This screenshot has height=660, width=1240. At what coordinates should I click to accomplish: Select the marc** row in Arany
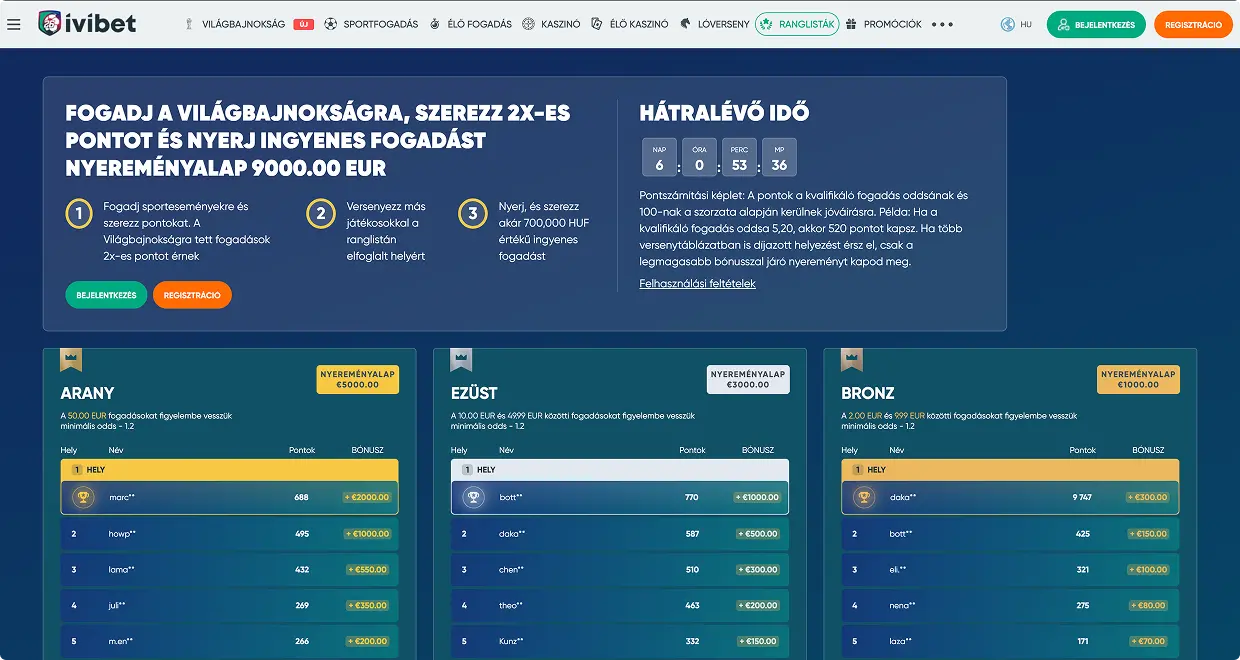(x=230, y=497)
